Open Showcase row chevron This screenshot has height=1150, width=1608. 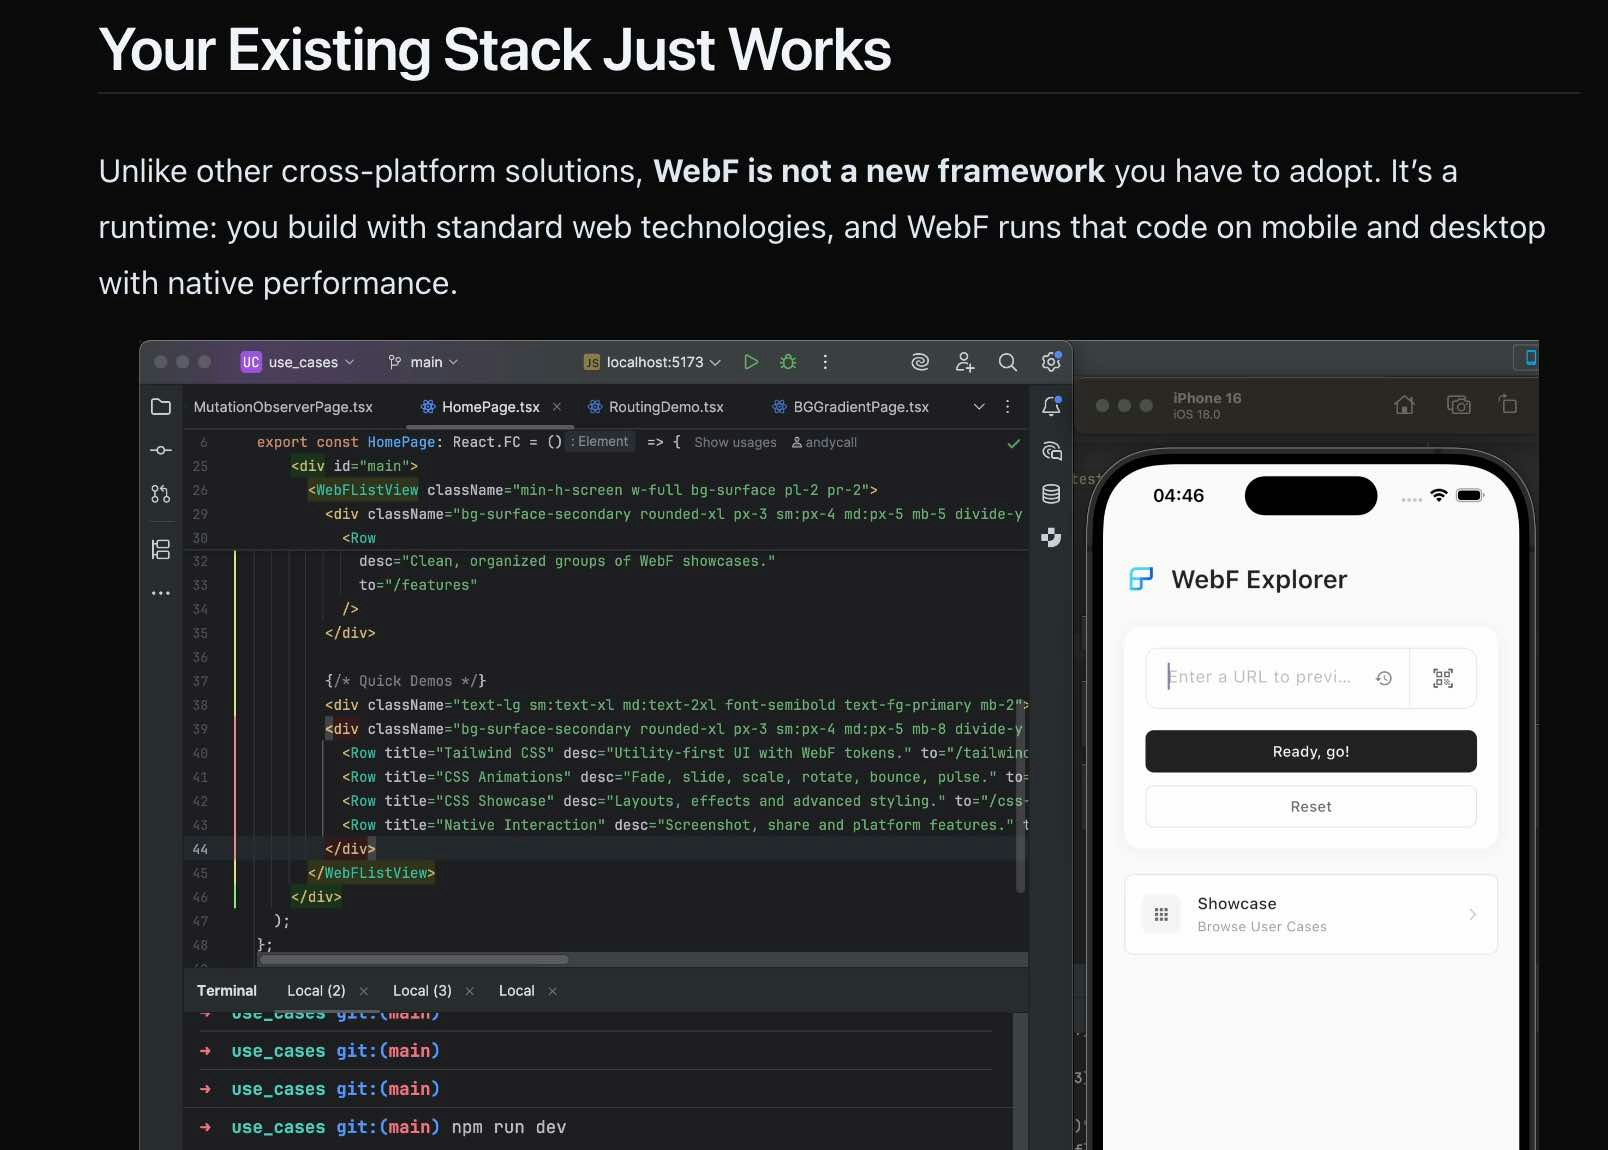[x=1472, y=914]
